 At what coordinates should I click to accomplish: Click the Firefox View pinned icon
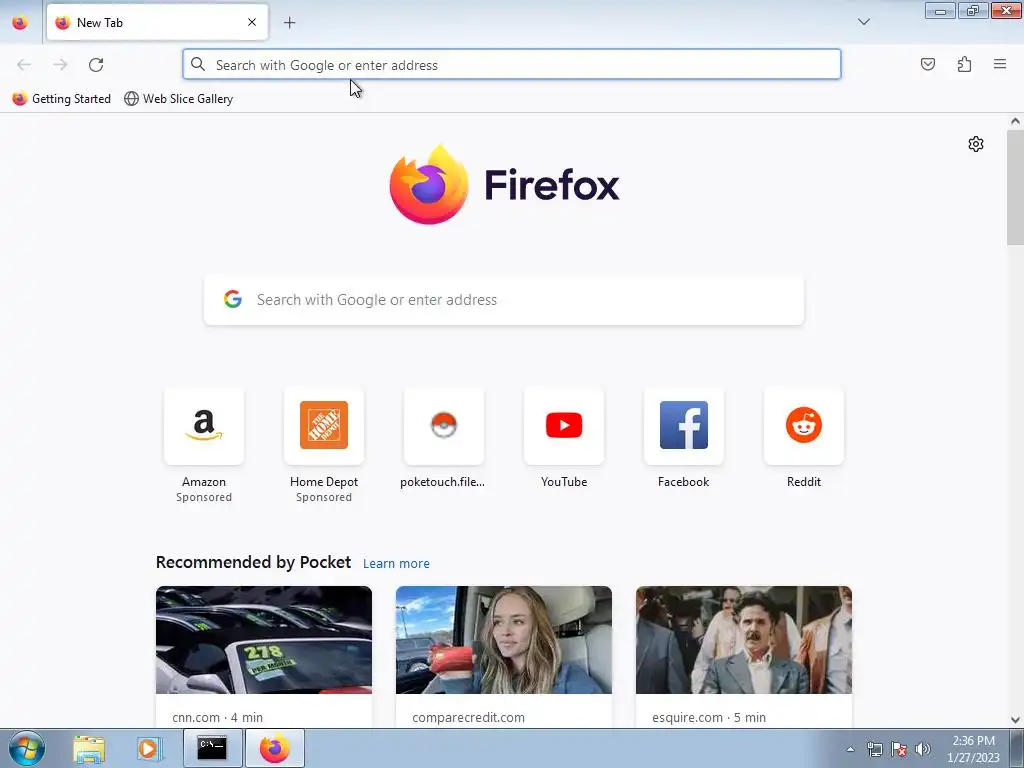coord(20,22)
